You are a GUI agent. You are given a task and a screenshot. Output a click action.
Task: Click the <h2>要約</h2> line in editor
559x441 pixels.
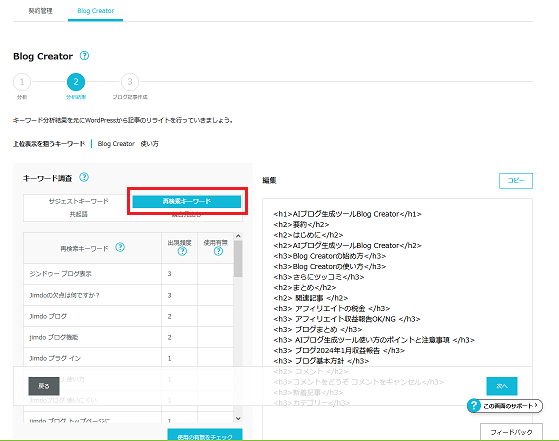pyautogui.click(x=301, y=225)
